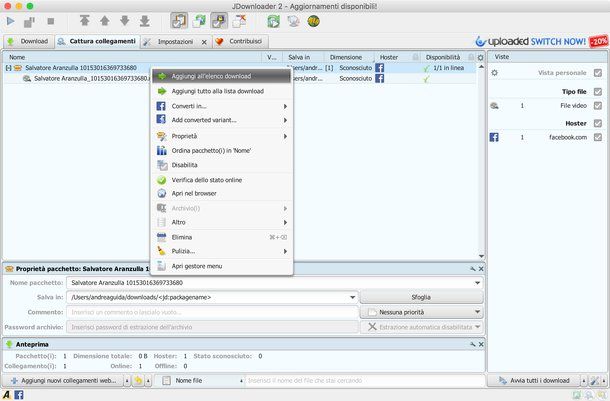
Task: Click Avvia tutti i download button
Action: (535, 380)
